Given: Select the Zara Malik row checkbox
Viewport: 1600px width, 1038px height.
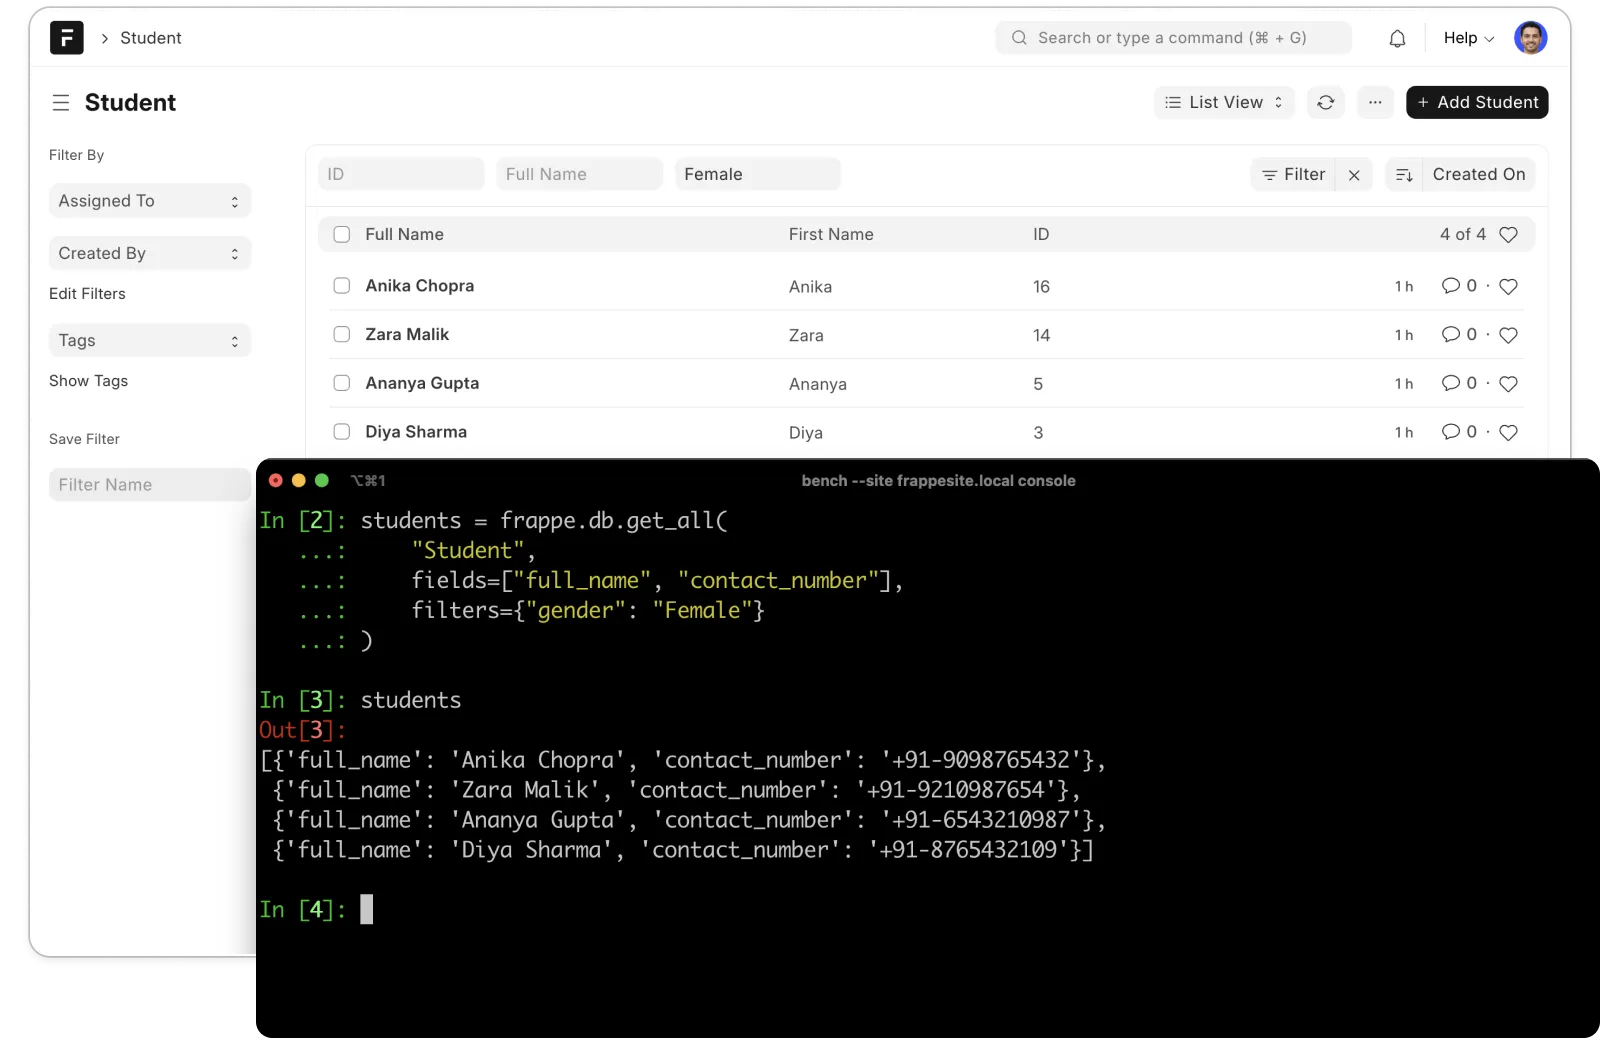Looking at the screenshot, I should [342, 334].
